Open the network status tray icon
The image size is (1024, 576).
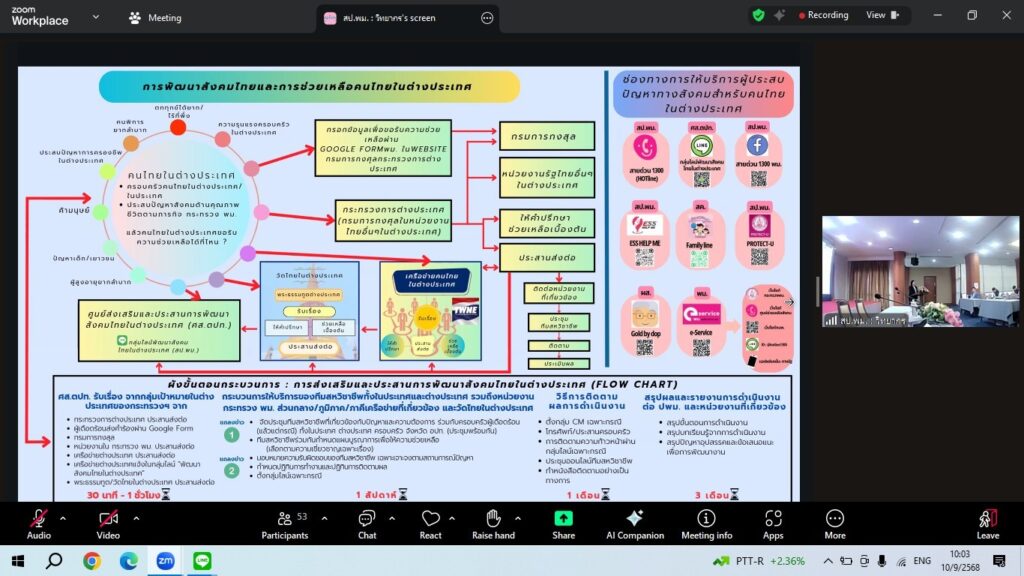[901, 560]
